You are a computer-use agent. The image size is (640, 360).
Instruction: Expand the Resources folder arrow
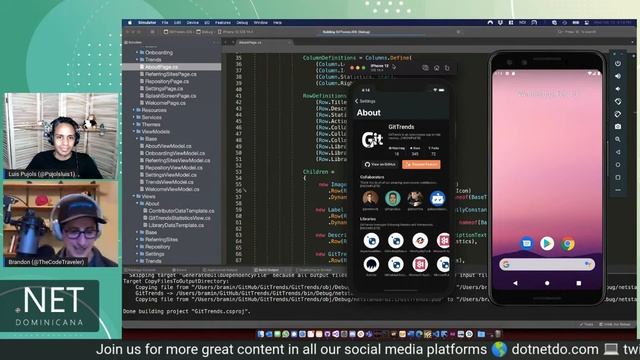(x=134, y=110)
